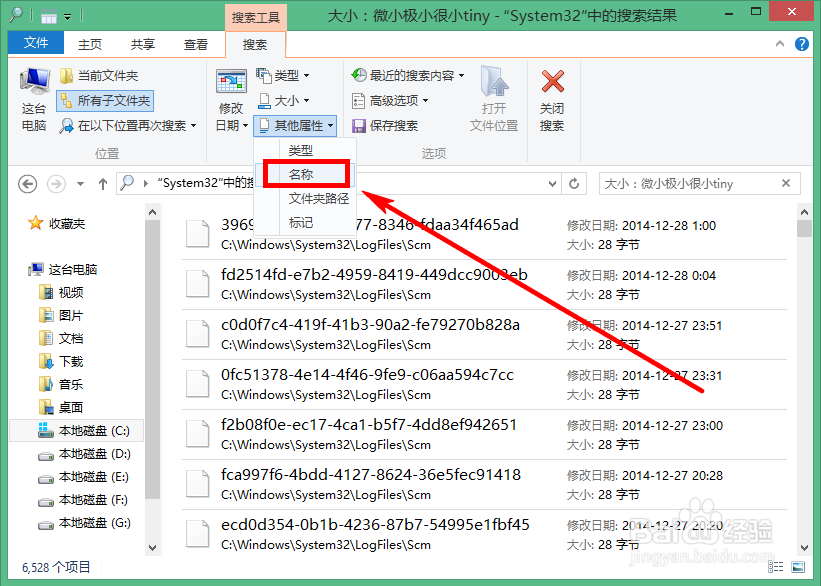Click the Save search button
Image resolution: width=821 pixels, height=586 pixels.
385,126
